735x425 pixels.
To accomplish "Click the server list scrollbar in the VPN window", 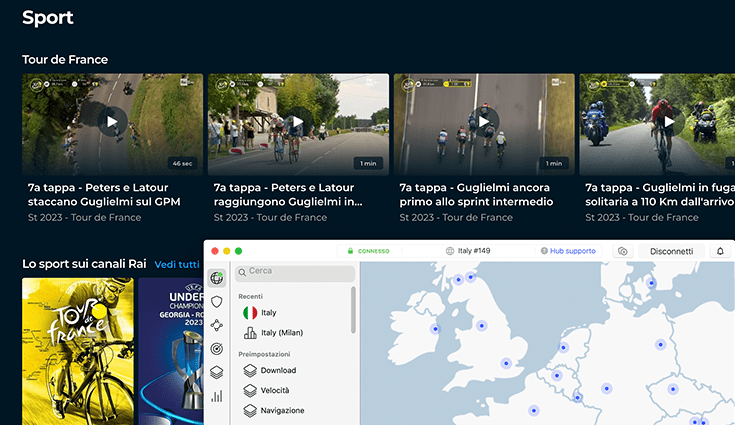I will (x=353, y=310).
